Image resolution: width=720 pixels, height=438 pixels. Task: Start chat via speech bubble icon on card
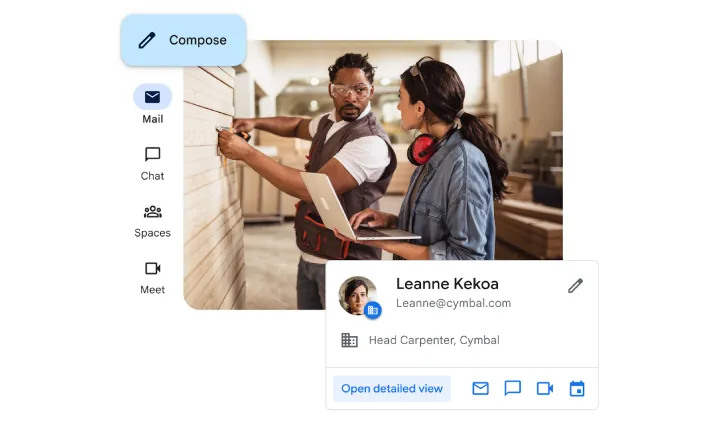pyautogui.click(x=512, y=388)
